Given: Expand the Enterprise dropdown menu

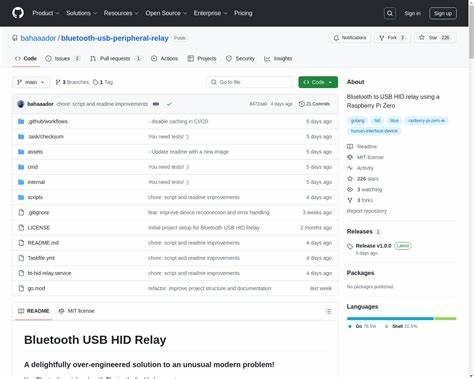Looking at the screenshot, I should pyautogui.click(x=210, y=13).
